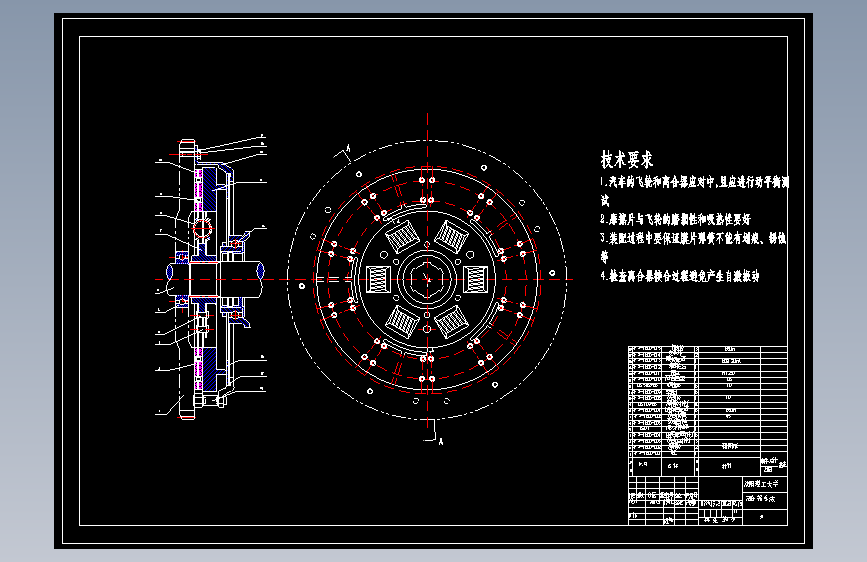Click the HT200 material cell in parts list
The width and height of the screenshot is (867, 562).
point(729,373)
